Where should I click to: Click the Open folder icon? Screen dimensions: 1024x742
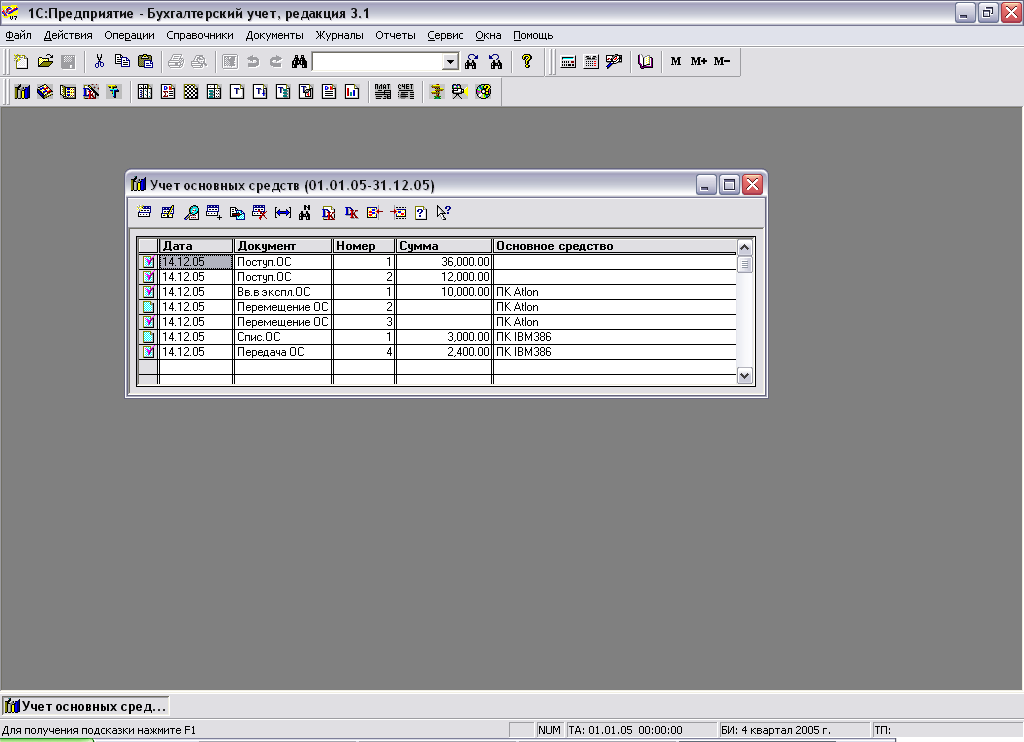45,61
